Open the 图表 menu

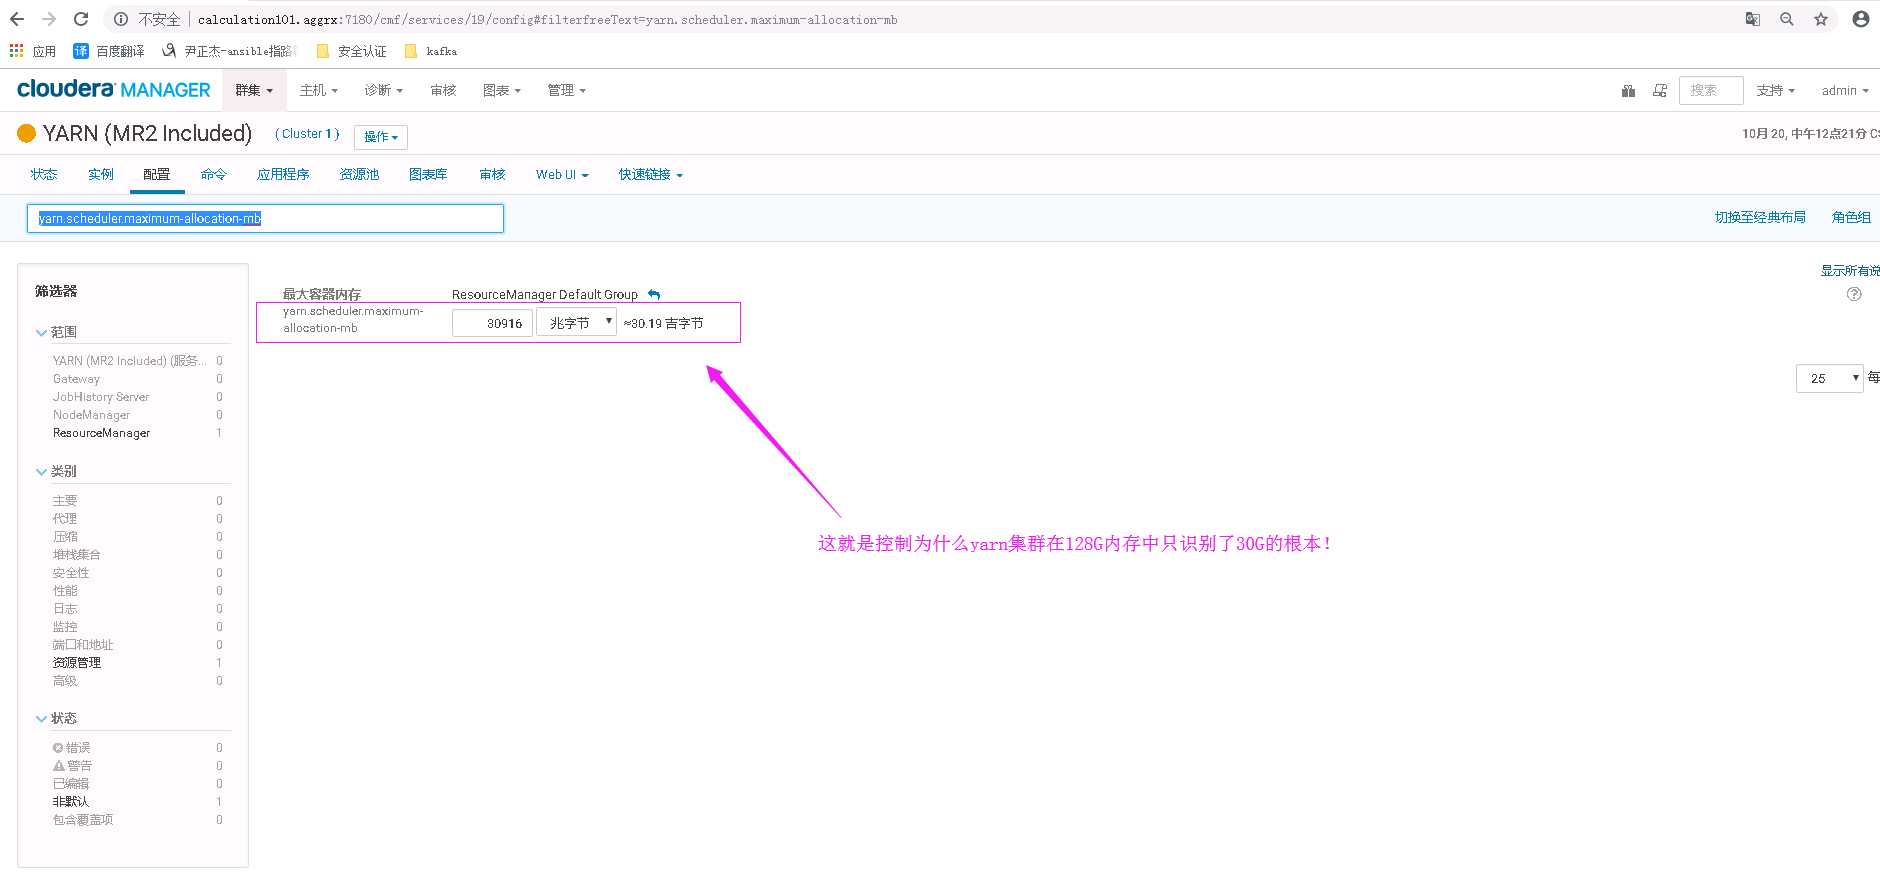click(502, 90)
